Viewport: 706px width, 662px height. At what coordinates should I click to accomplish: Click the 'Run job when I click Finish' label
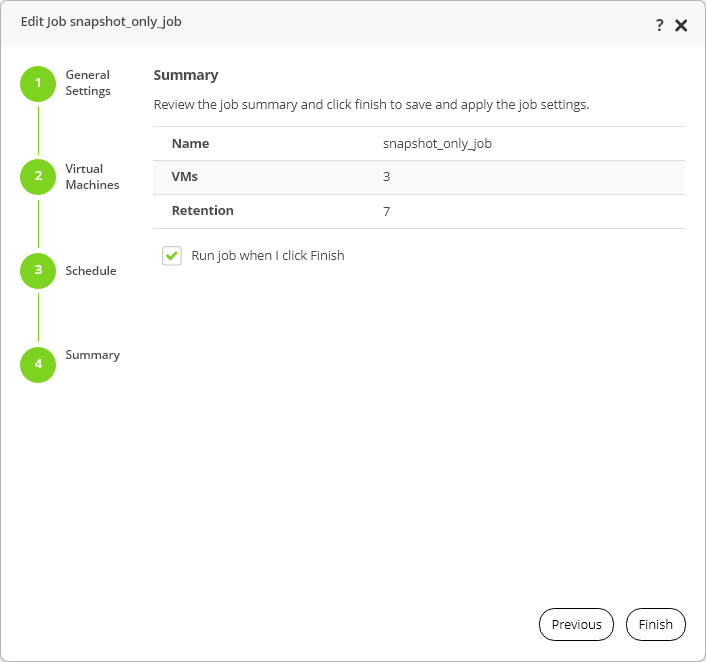click(x=267, y=256)
